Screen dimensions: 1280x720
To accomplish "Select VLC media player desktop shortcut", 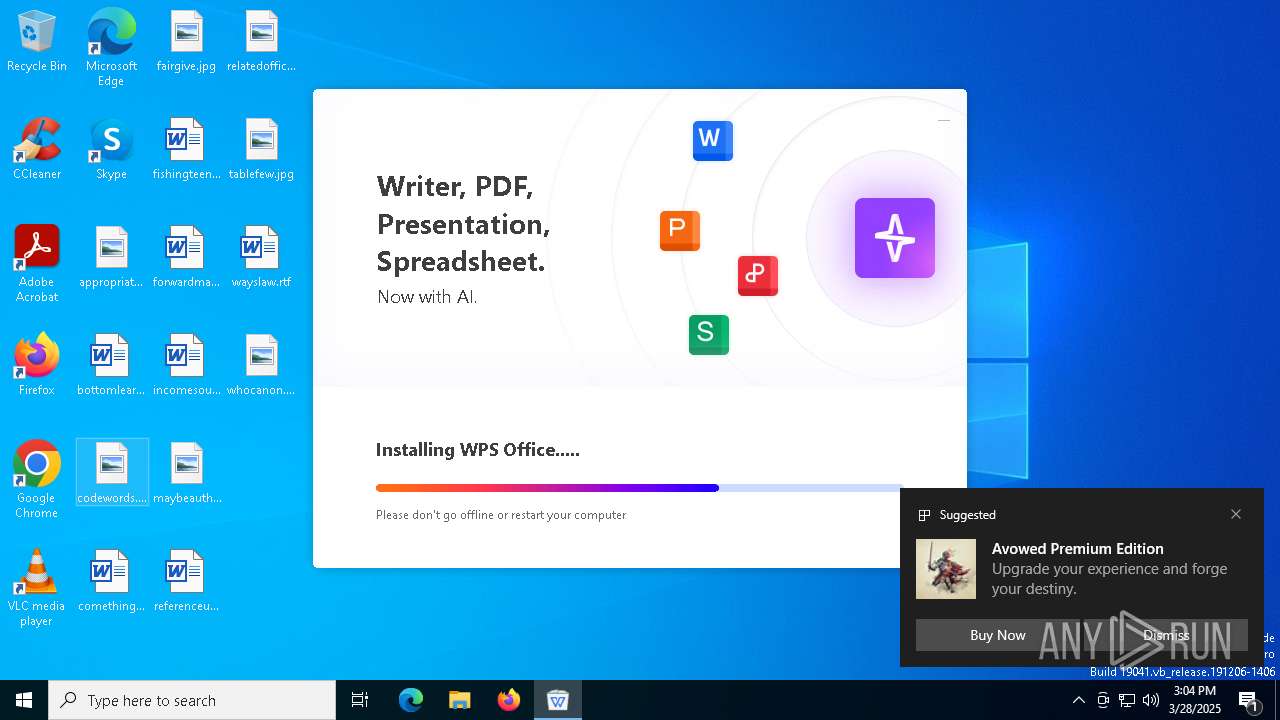I will (37, 588).
